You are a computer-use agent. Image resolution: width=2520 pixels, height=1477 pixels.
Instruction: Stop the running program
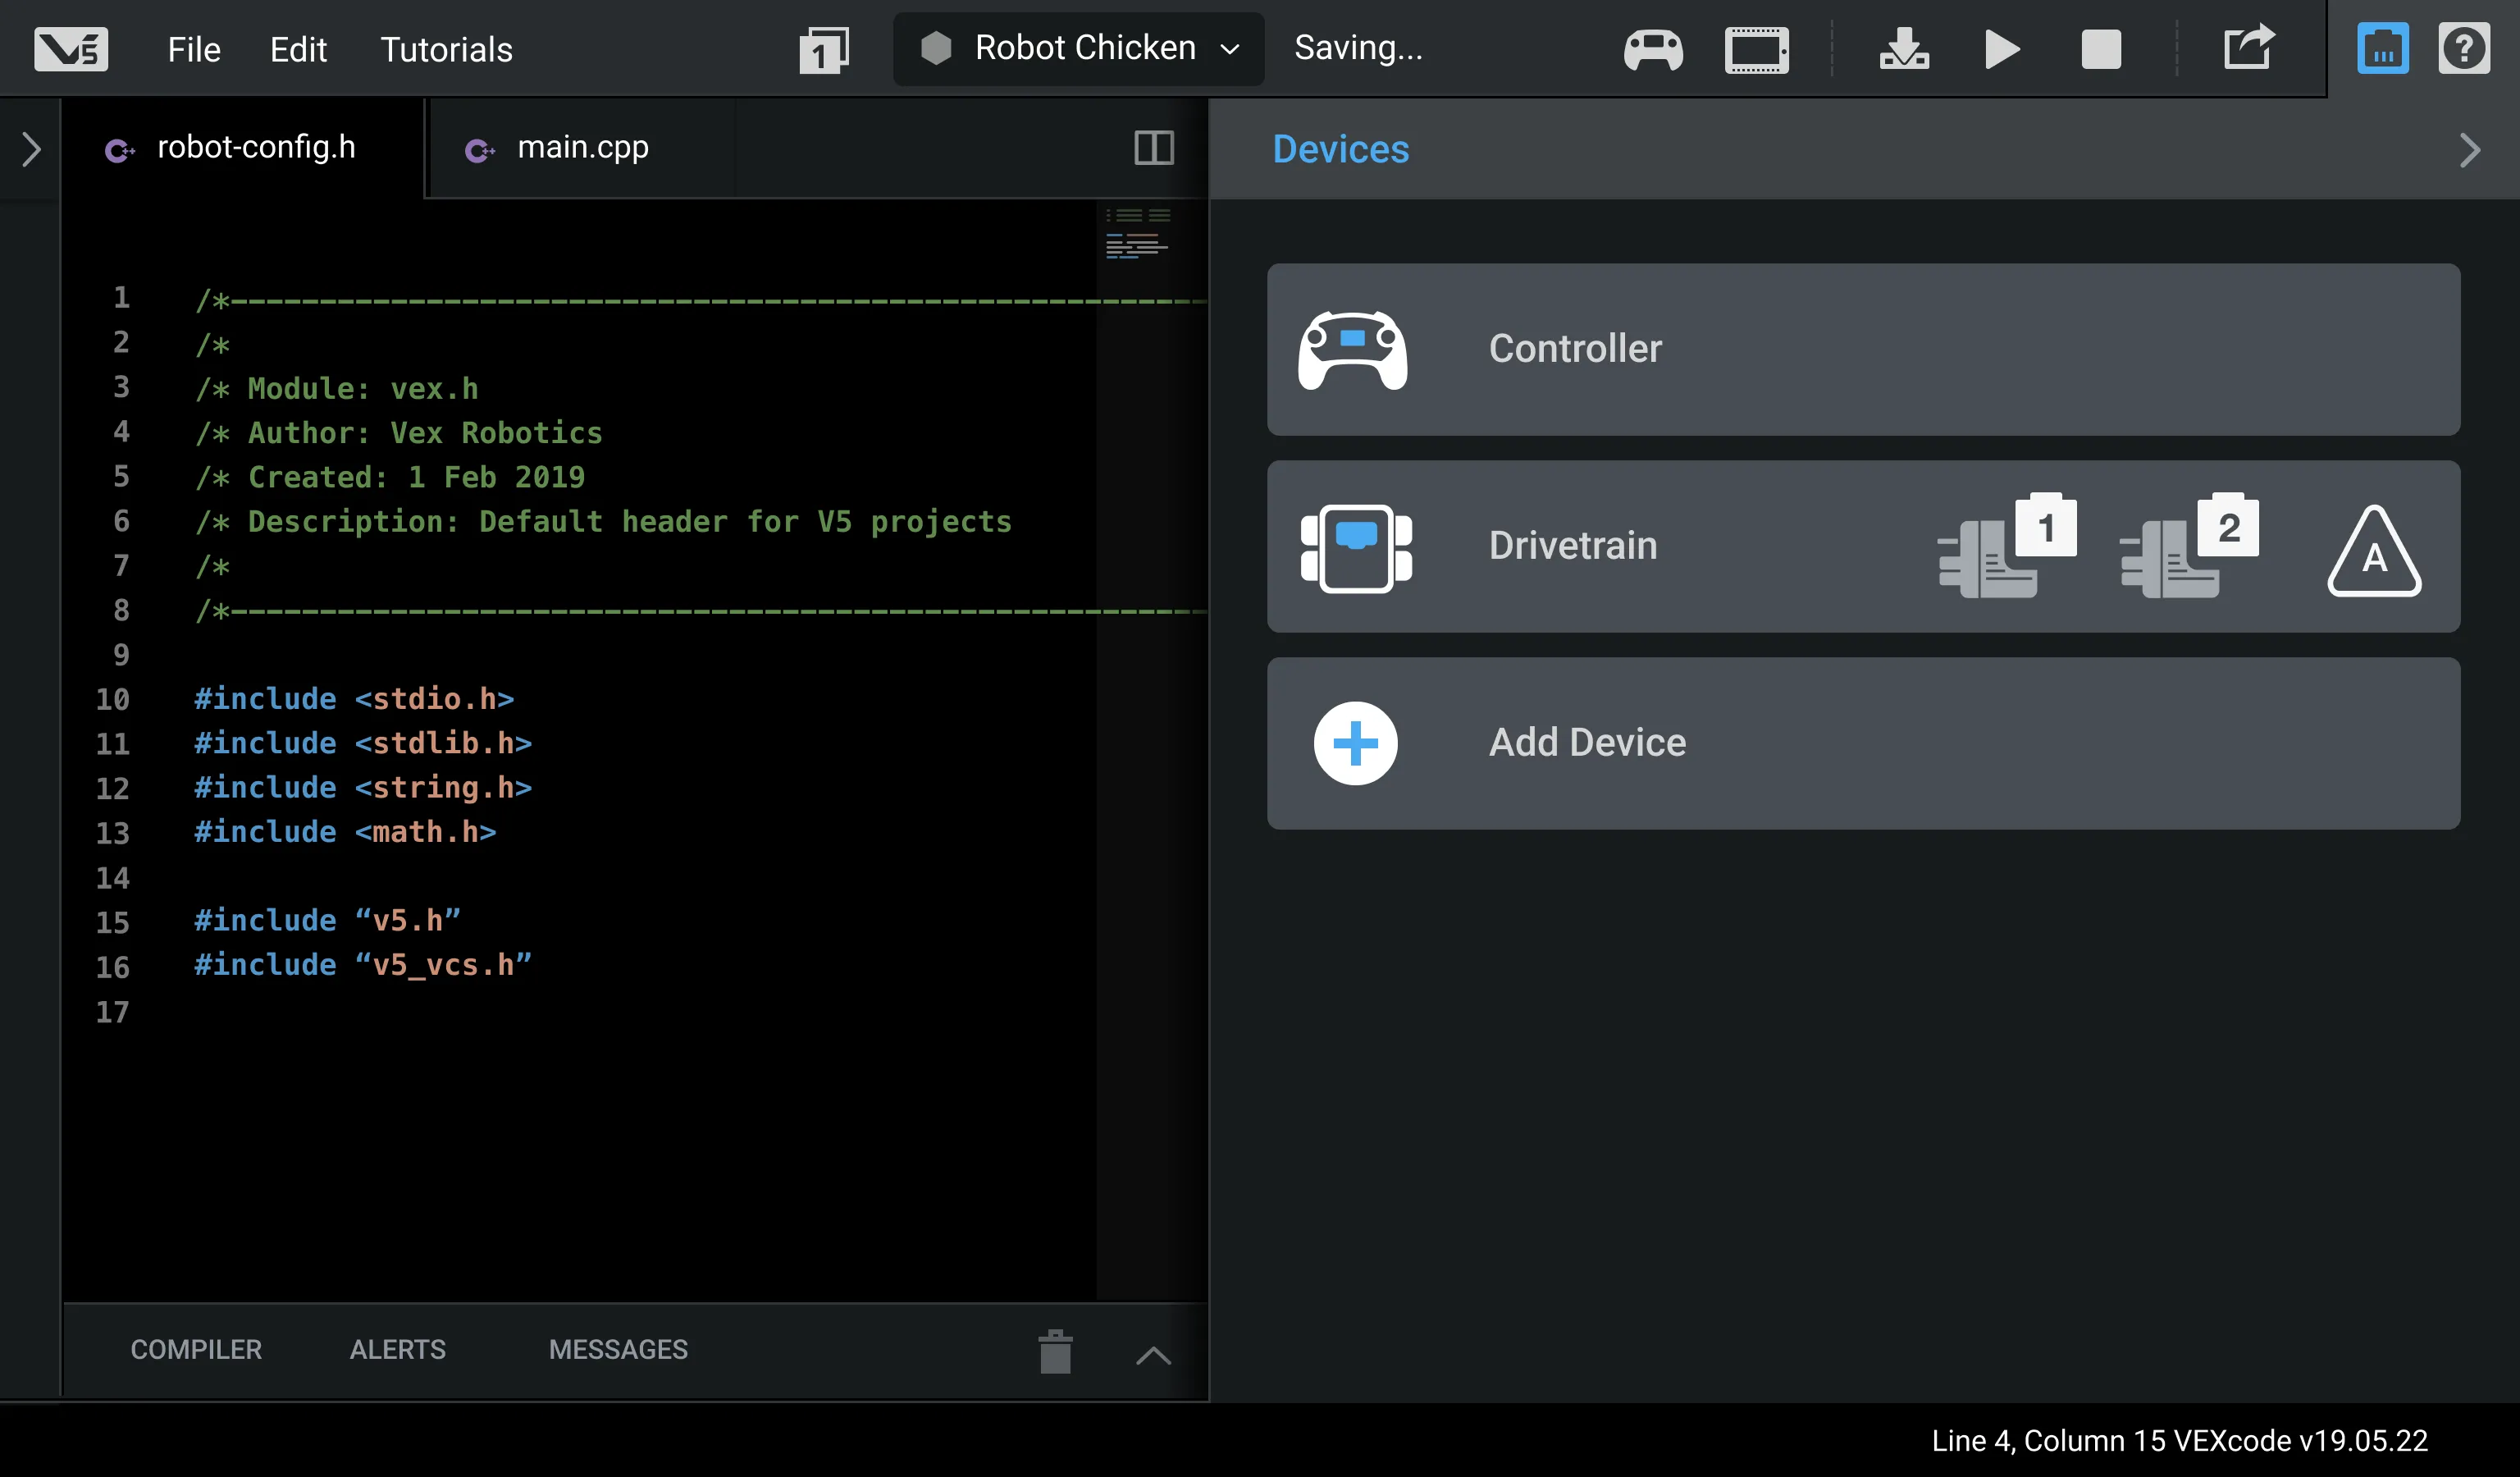point(2100,49)
